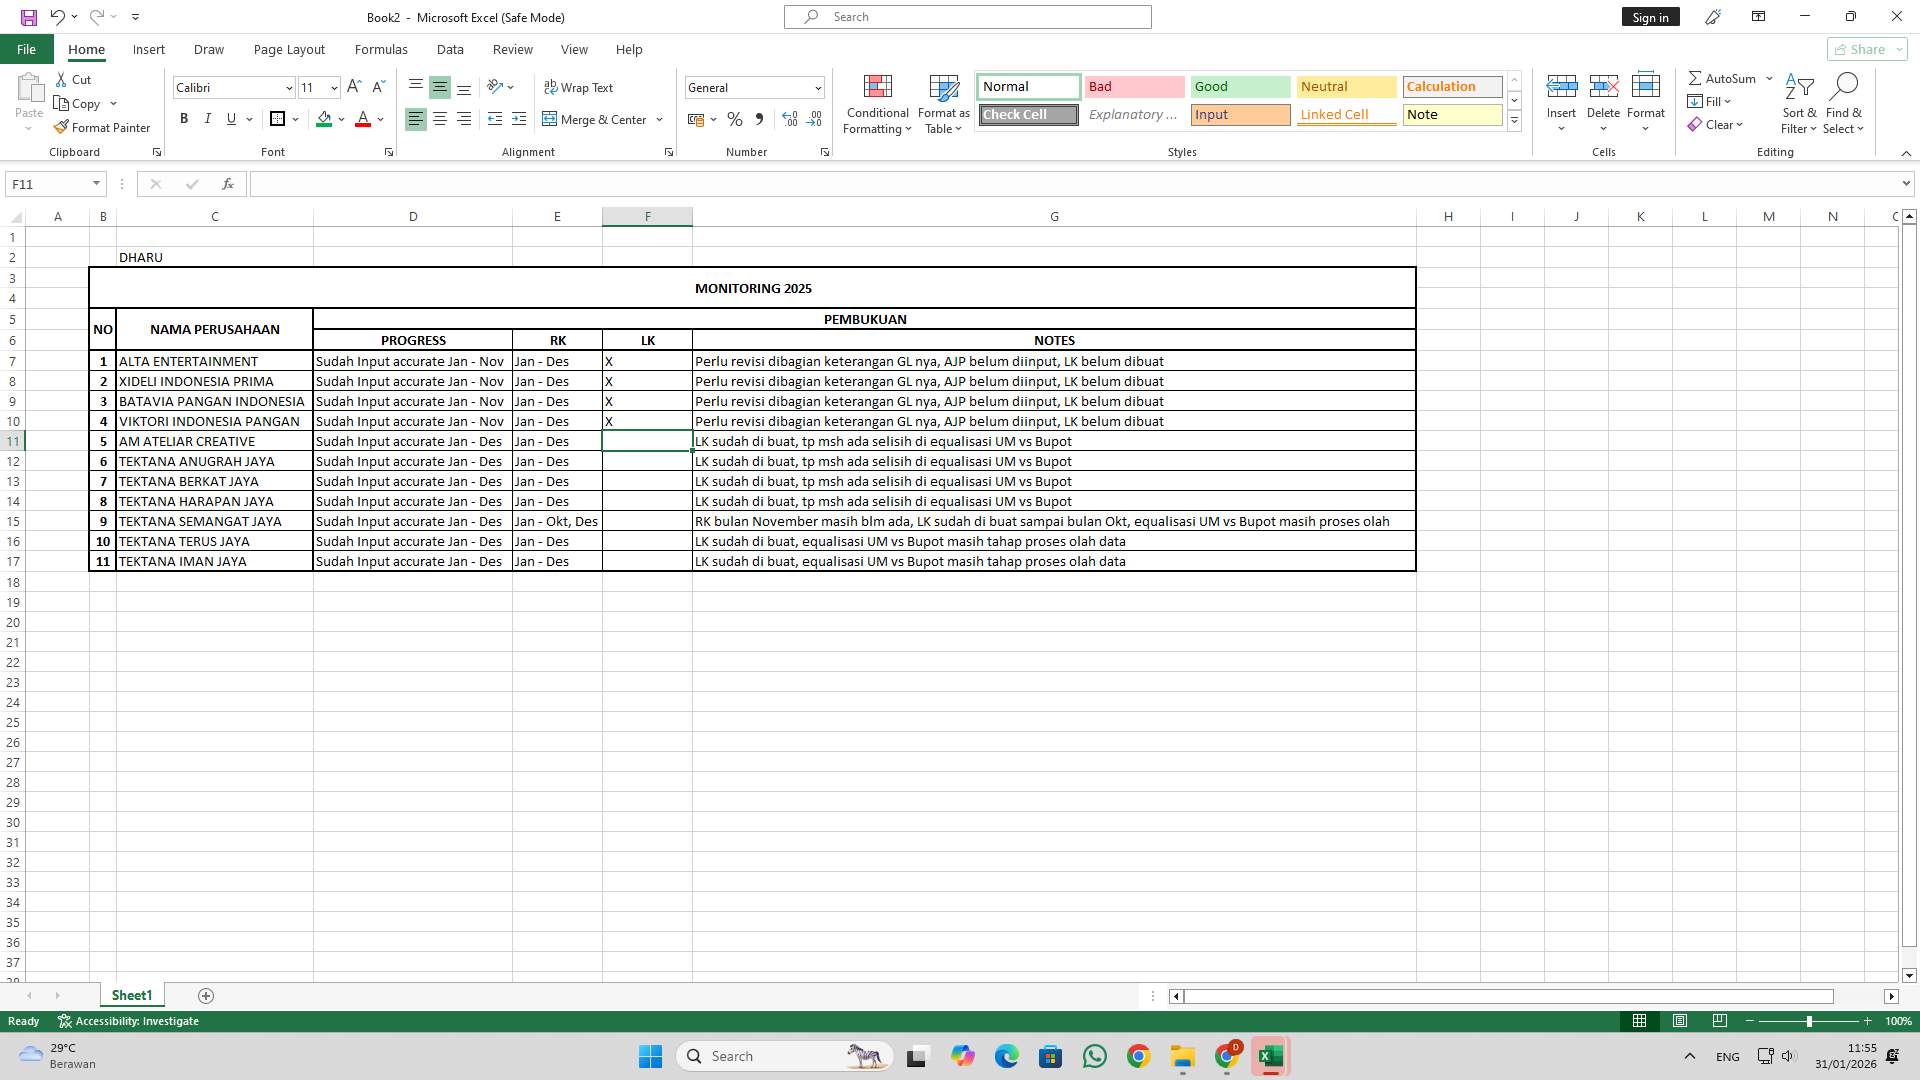The height and width of the screenshot is (1080, 1920).
Task: Select the Italic formatting icon
Action: click(208, 119)
